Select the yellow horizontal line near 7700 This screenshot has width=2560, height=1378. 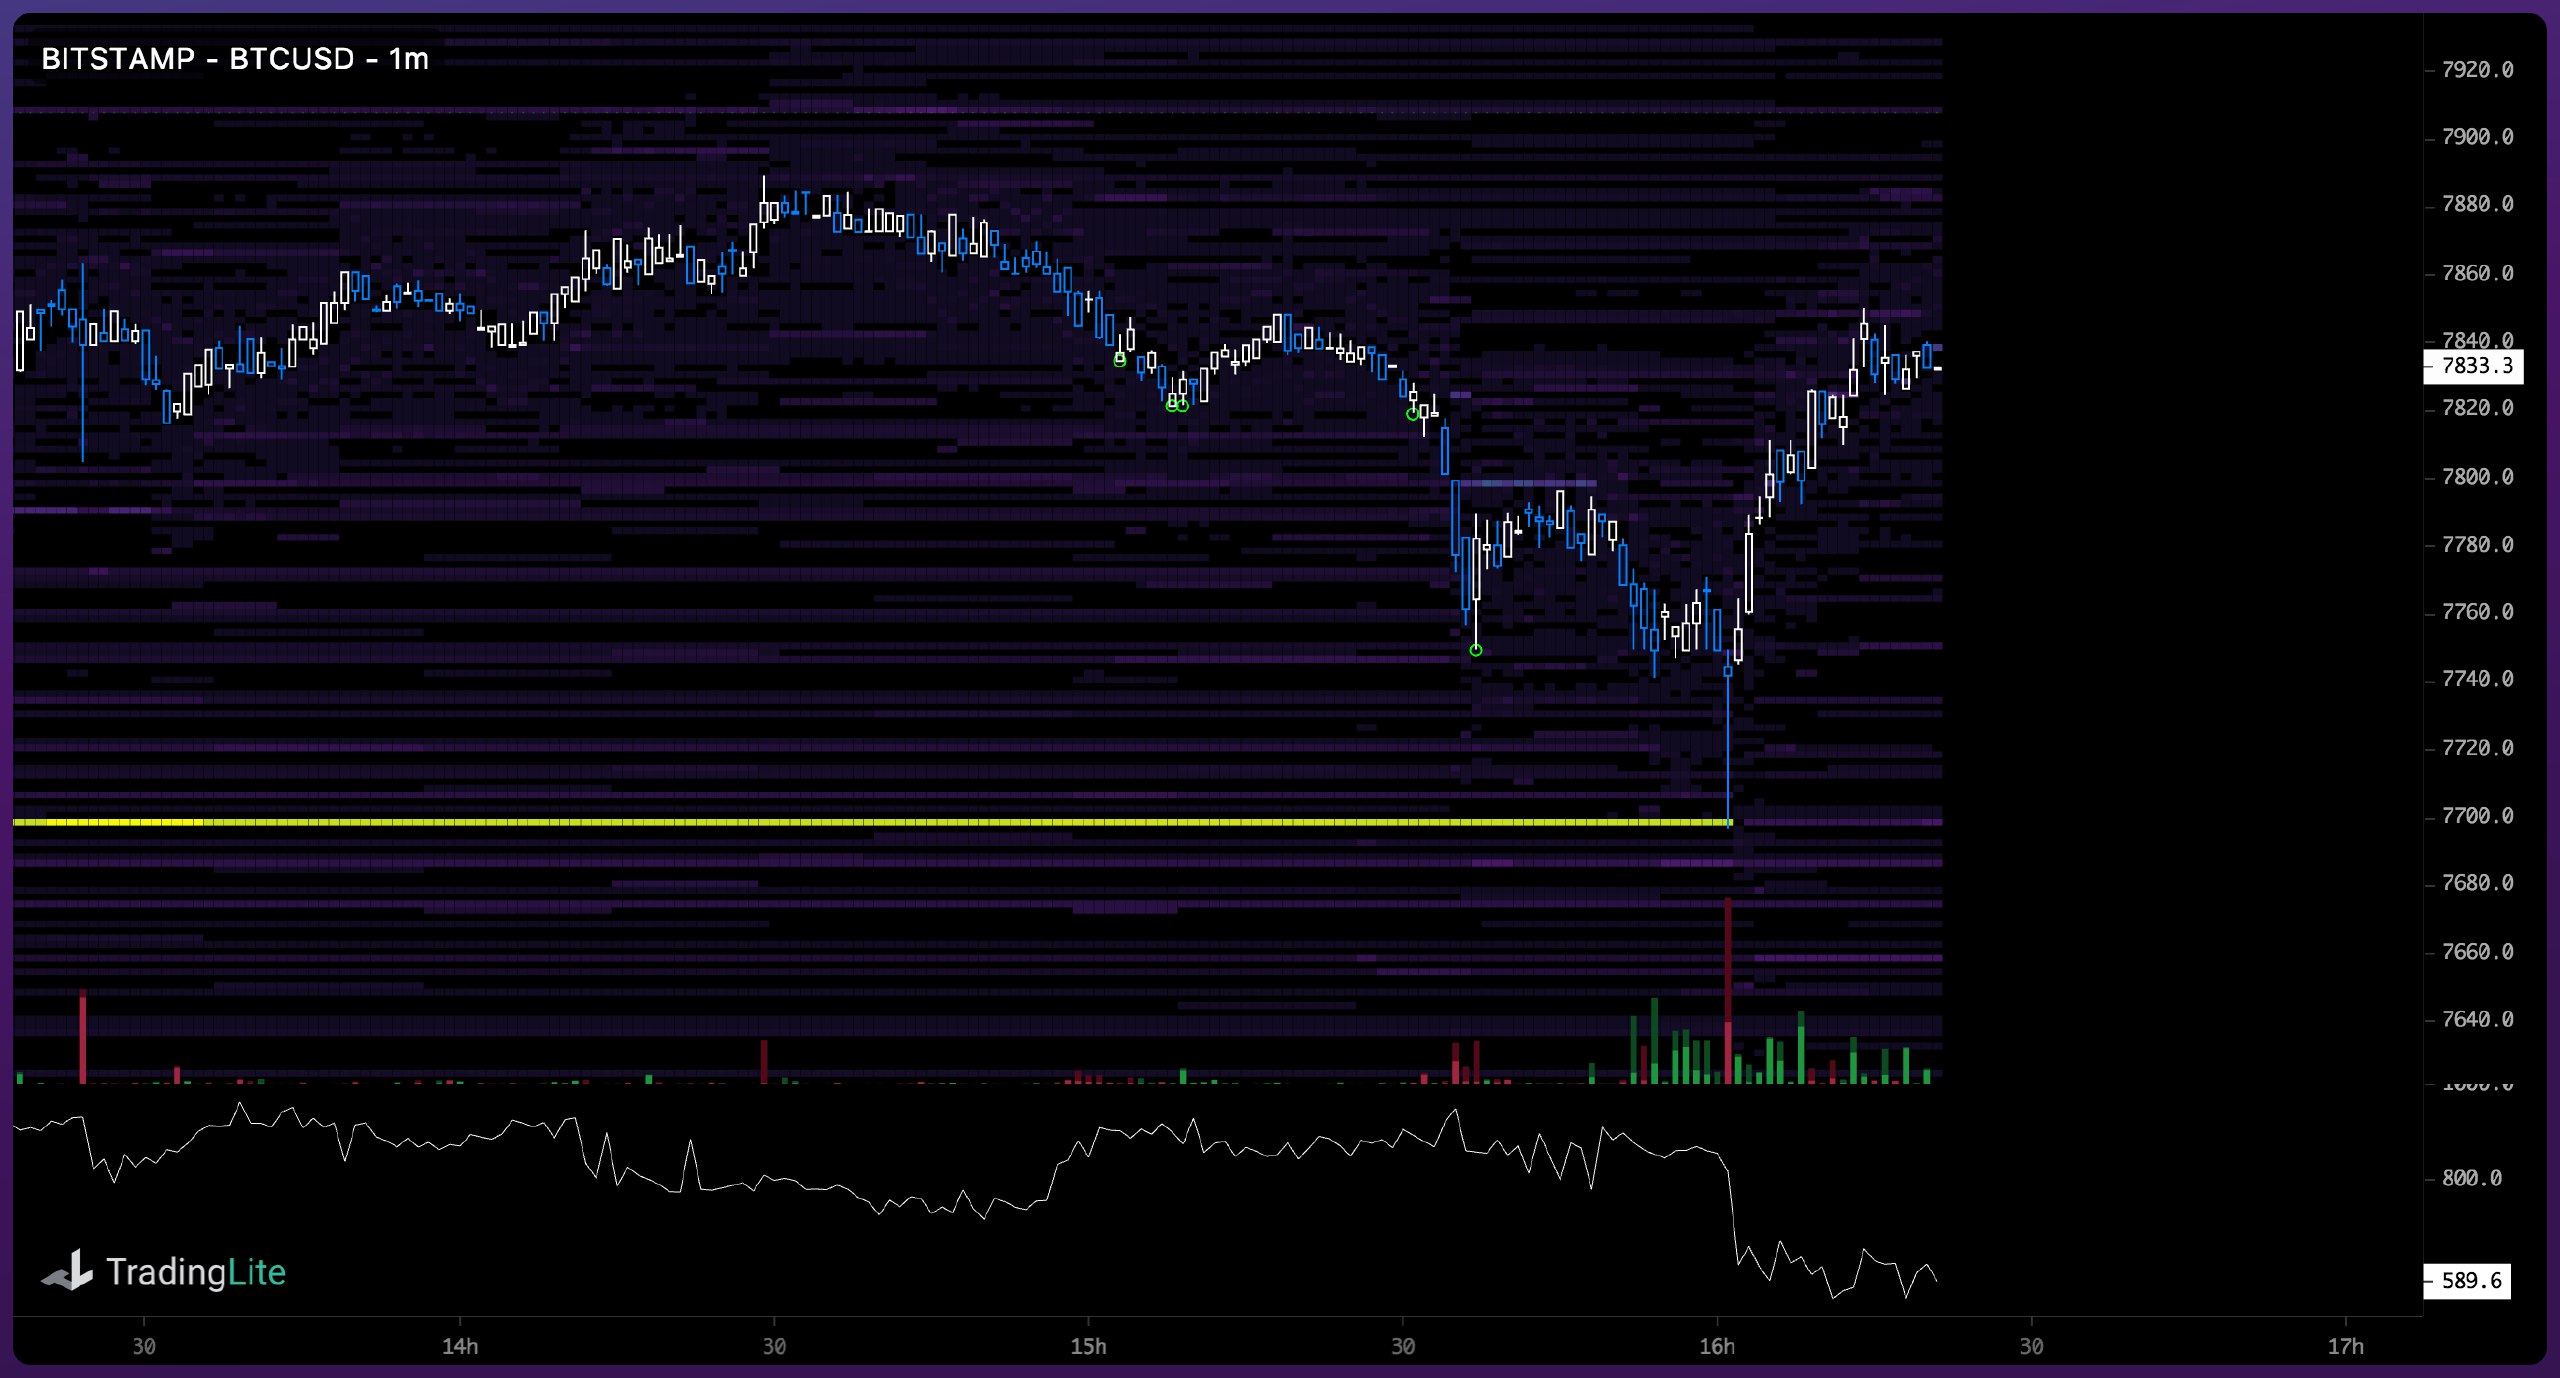tap(872, 822)
